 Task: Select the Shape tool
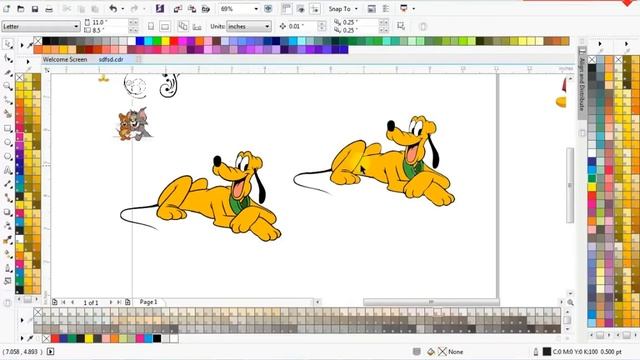click(x=8, y=58)
